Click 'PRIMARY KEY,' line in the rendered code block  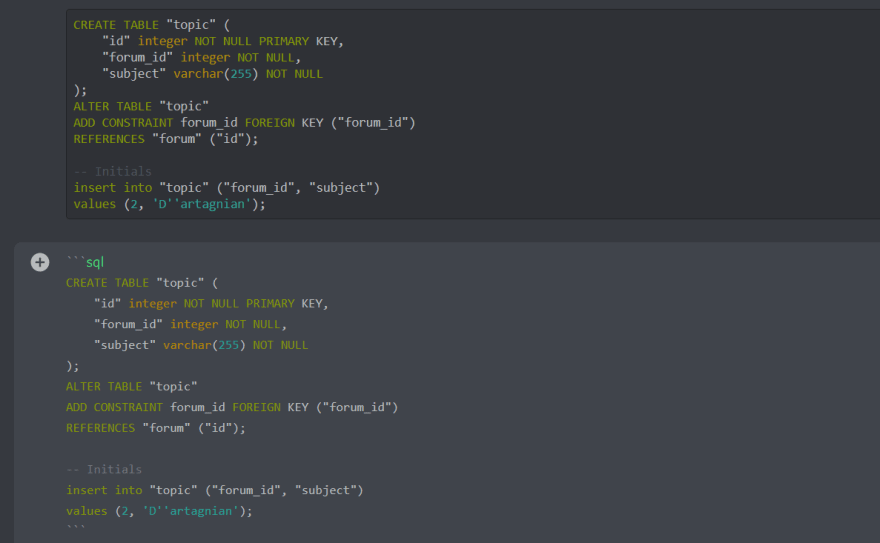(223, 41)
